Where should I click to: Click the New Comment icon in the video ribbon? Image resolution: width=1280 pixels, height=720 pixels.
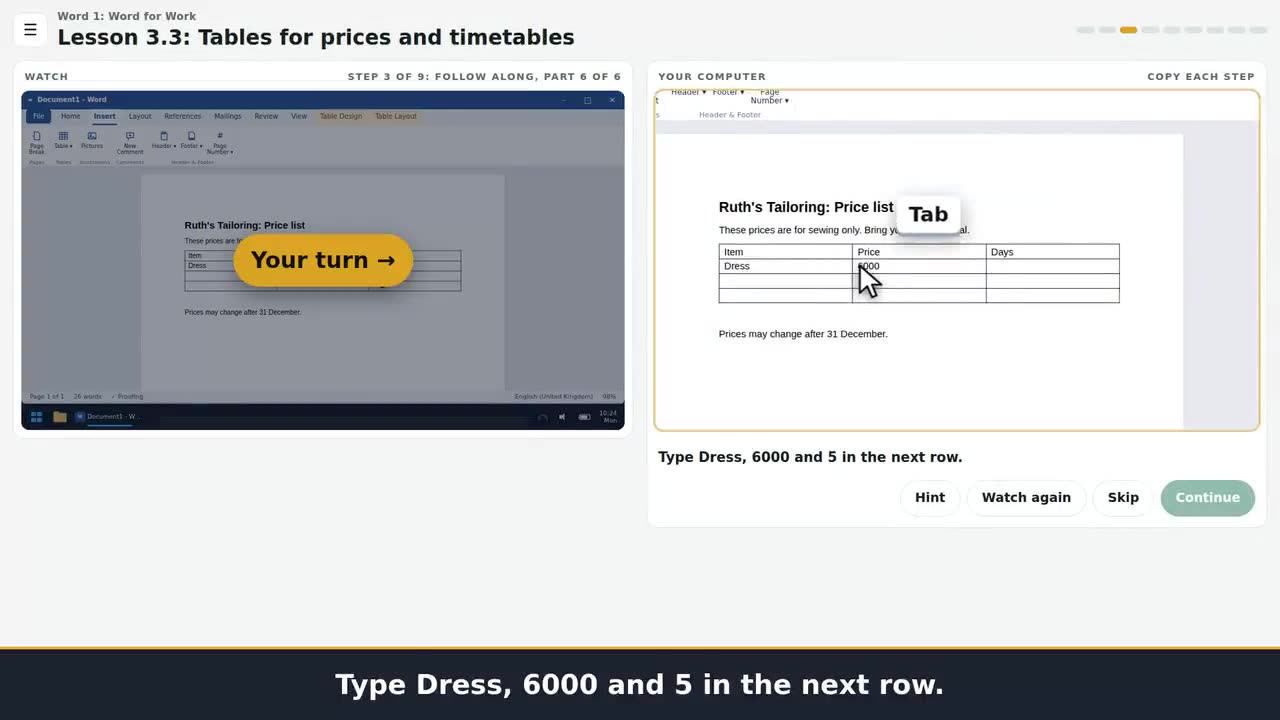click(x=130, y=142)
